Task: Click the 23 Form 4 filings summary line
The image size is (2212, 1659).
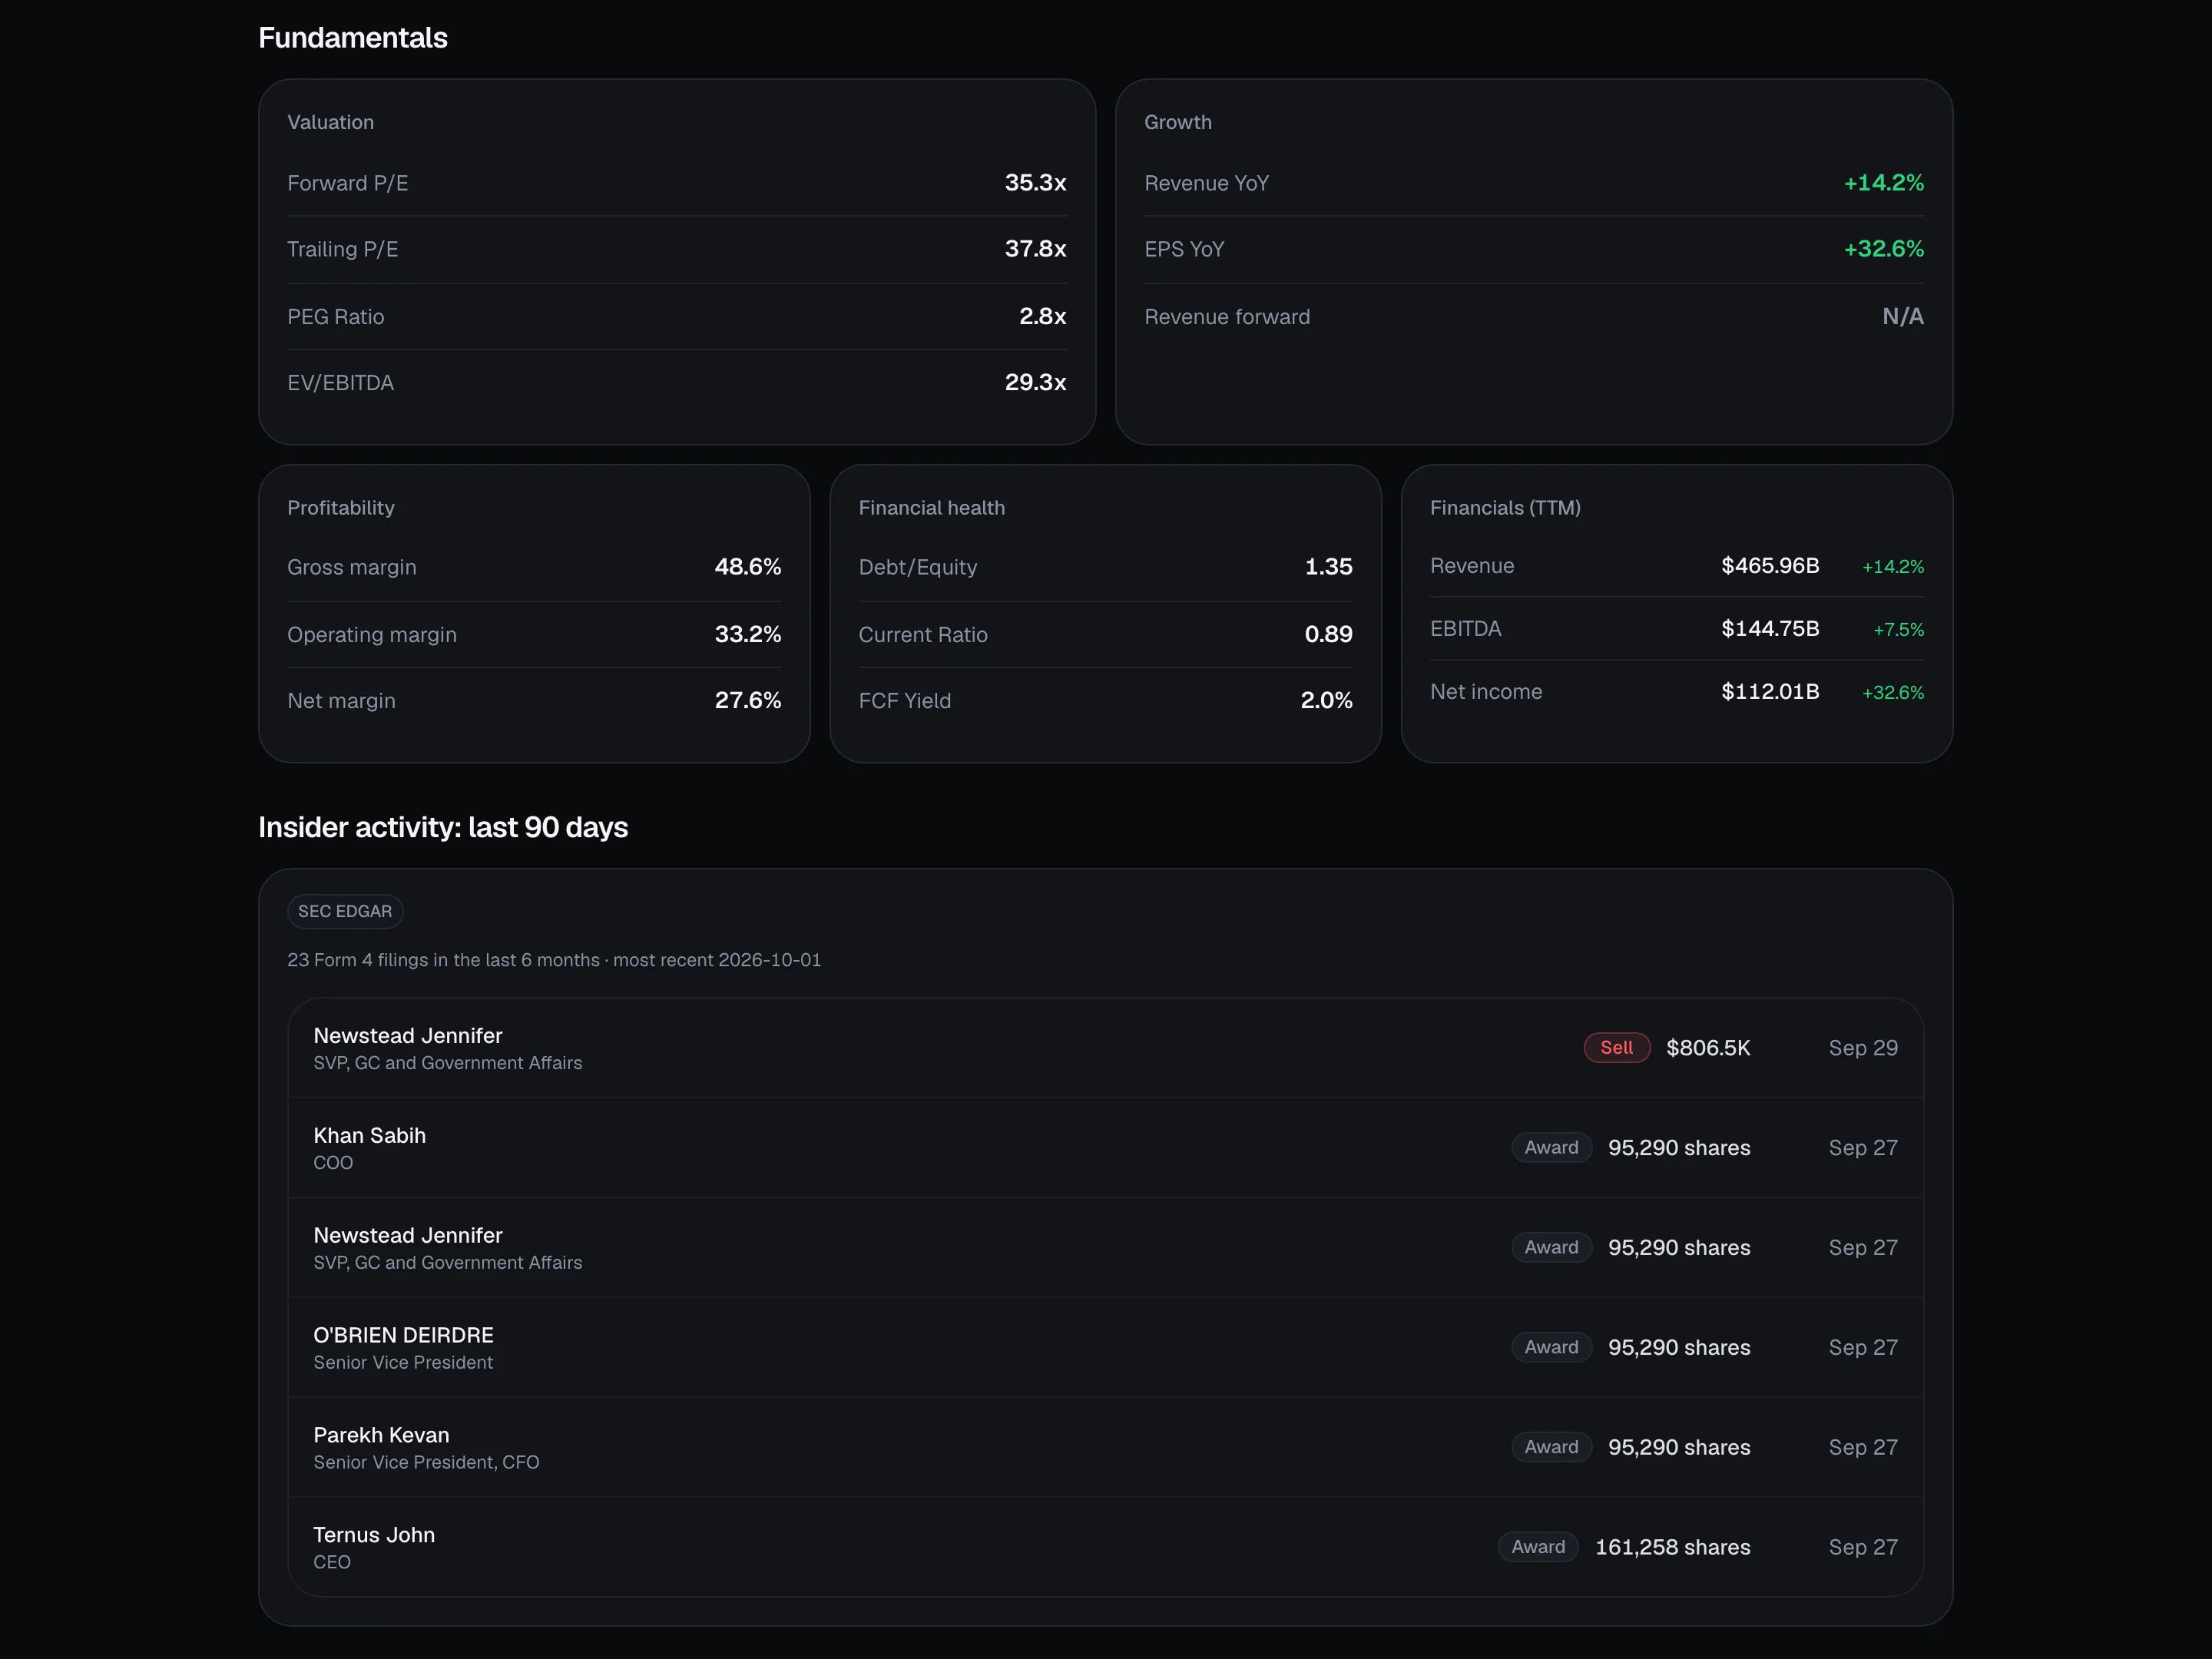Action: 554,960
